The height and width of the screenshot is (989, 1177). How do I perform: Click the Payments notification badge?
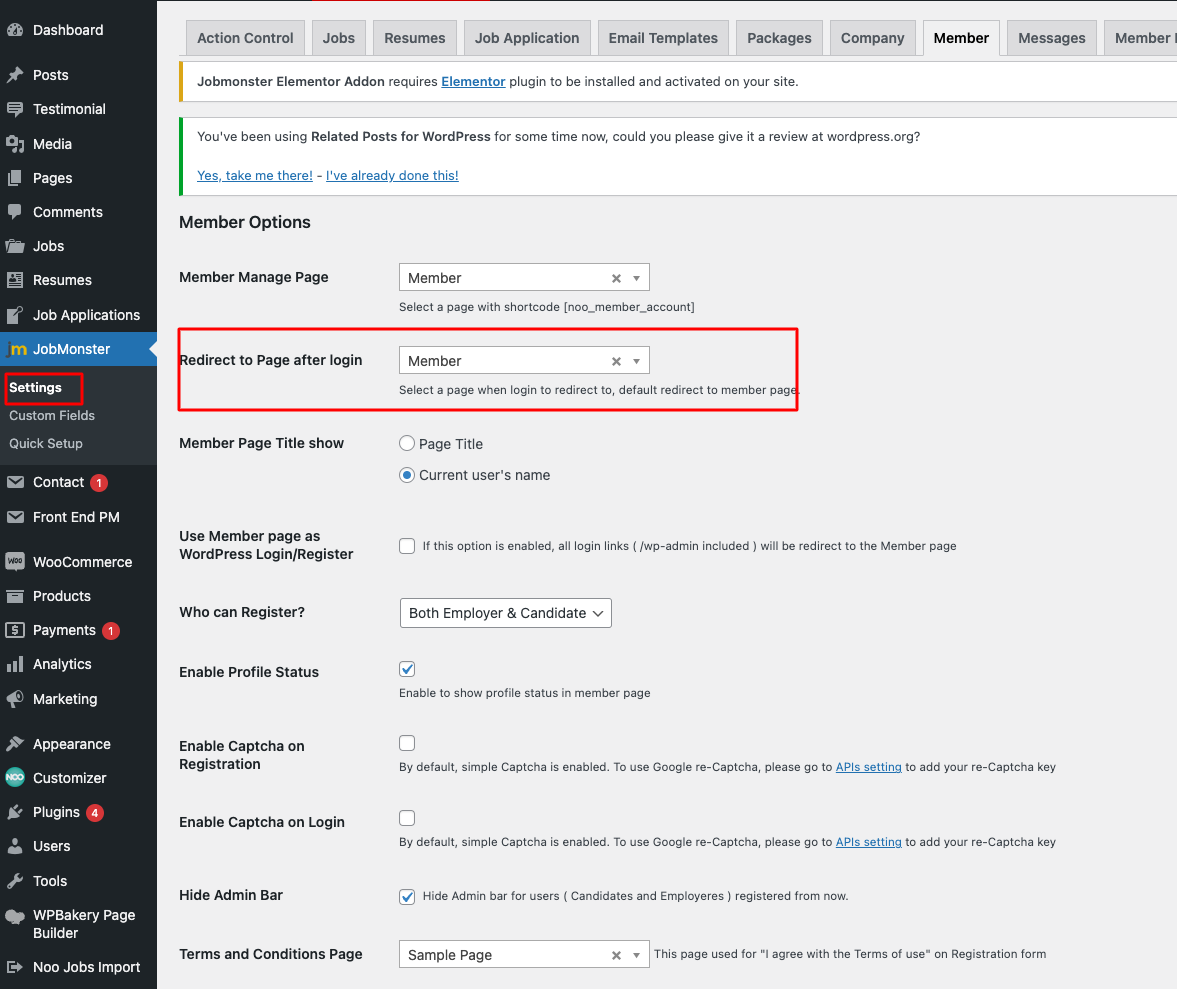111,630
